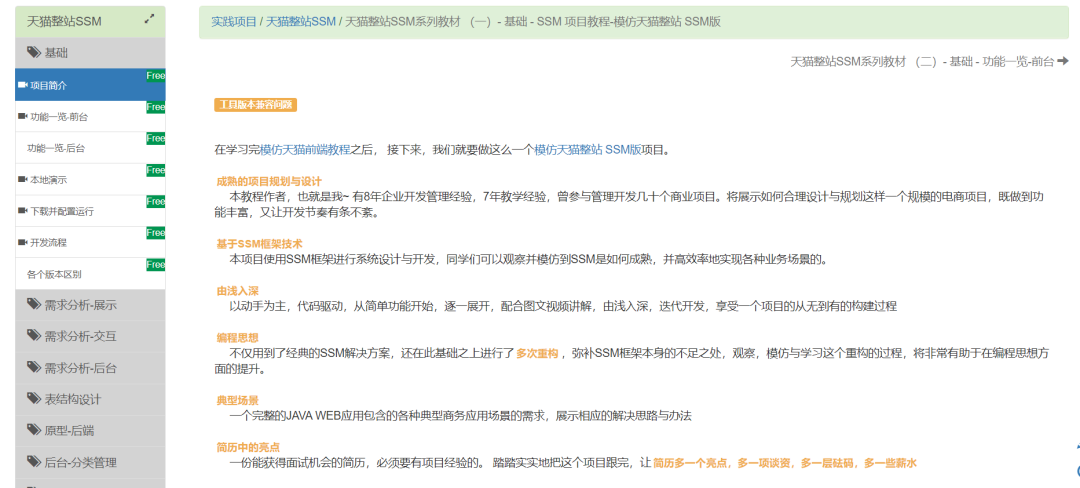Expand the 需求分析-交互 section
The width and height of the screenshot is (1080, 488).
click(80, 336)
